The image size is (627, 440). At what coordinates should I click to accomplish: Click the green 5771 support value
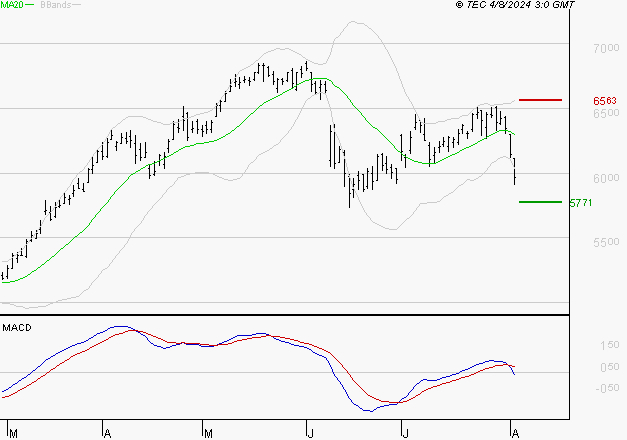coord(581,203)
